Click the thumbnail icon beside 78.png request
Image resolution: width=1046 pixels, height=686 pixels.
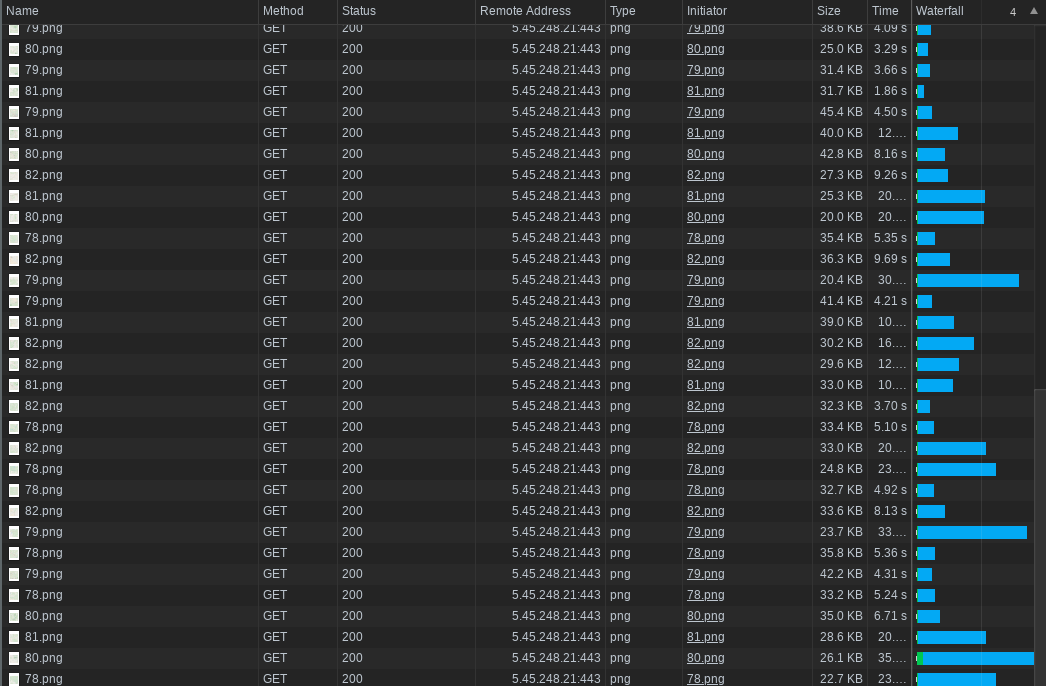click(13, 238)
